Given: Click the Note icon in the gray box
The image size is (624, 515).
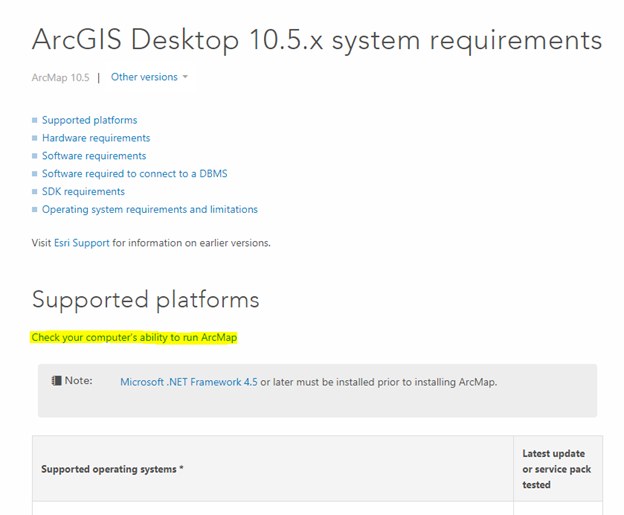Looking at the screenshot, I should point(57,380).
